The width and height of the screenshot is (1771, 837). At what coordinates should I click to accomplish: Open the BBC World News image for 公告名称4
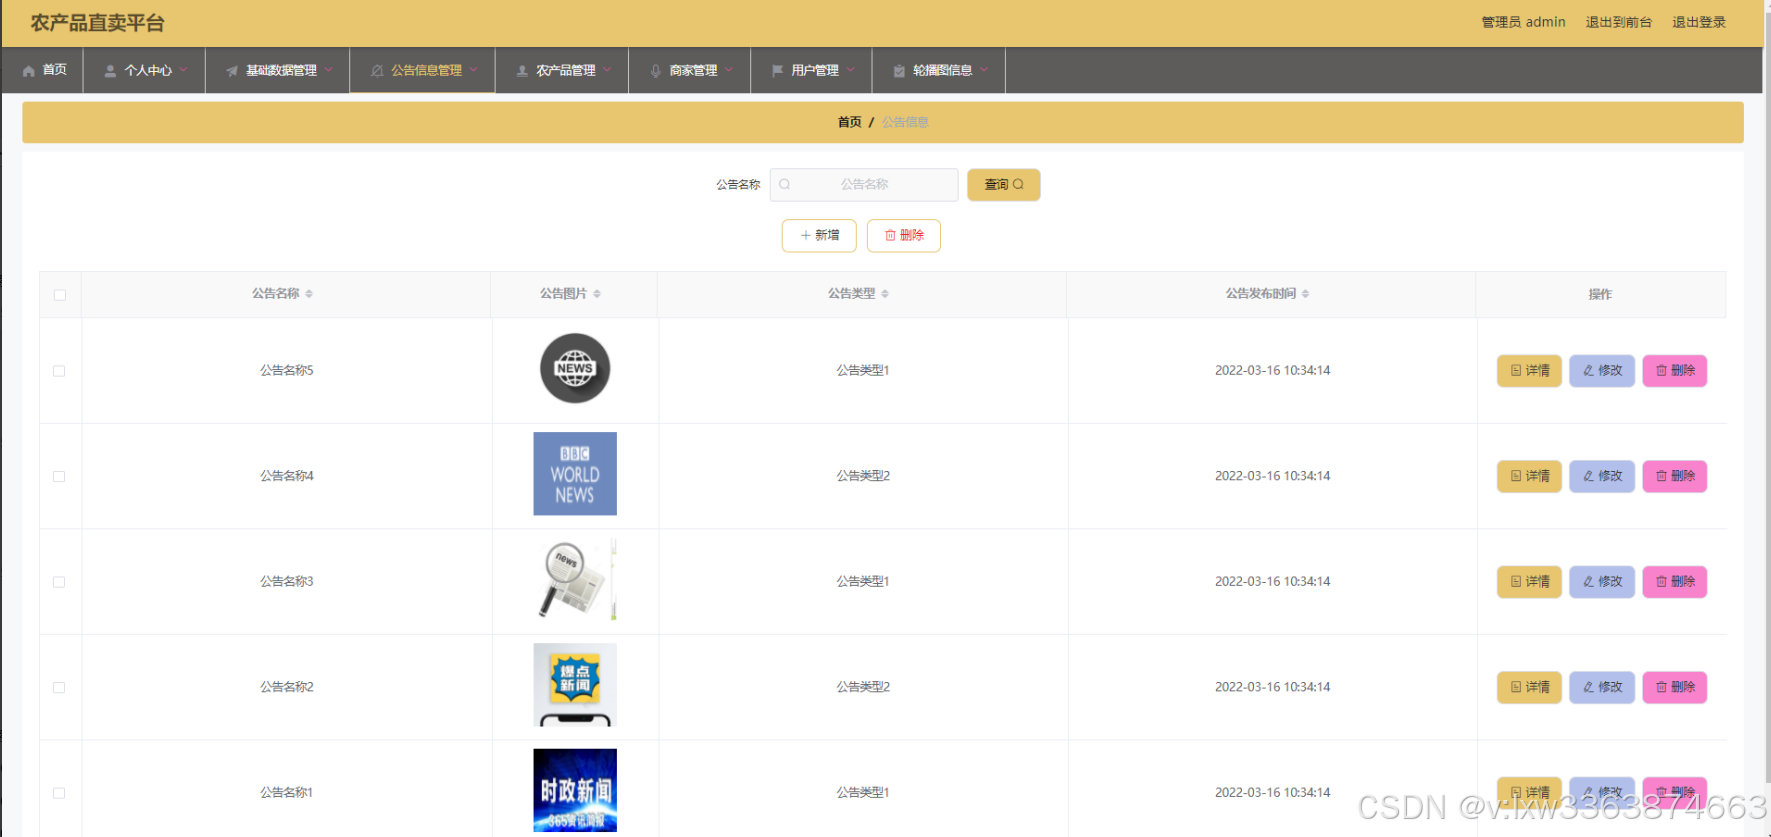(x=575, y=474)
